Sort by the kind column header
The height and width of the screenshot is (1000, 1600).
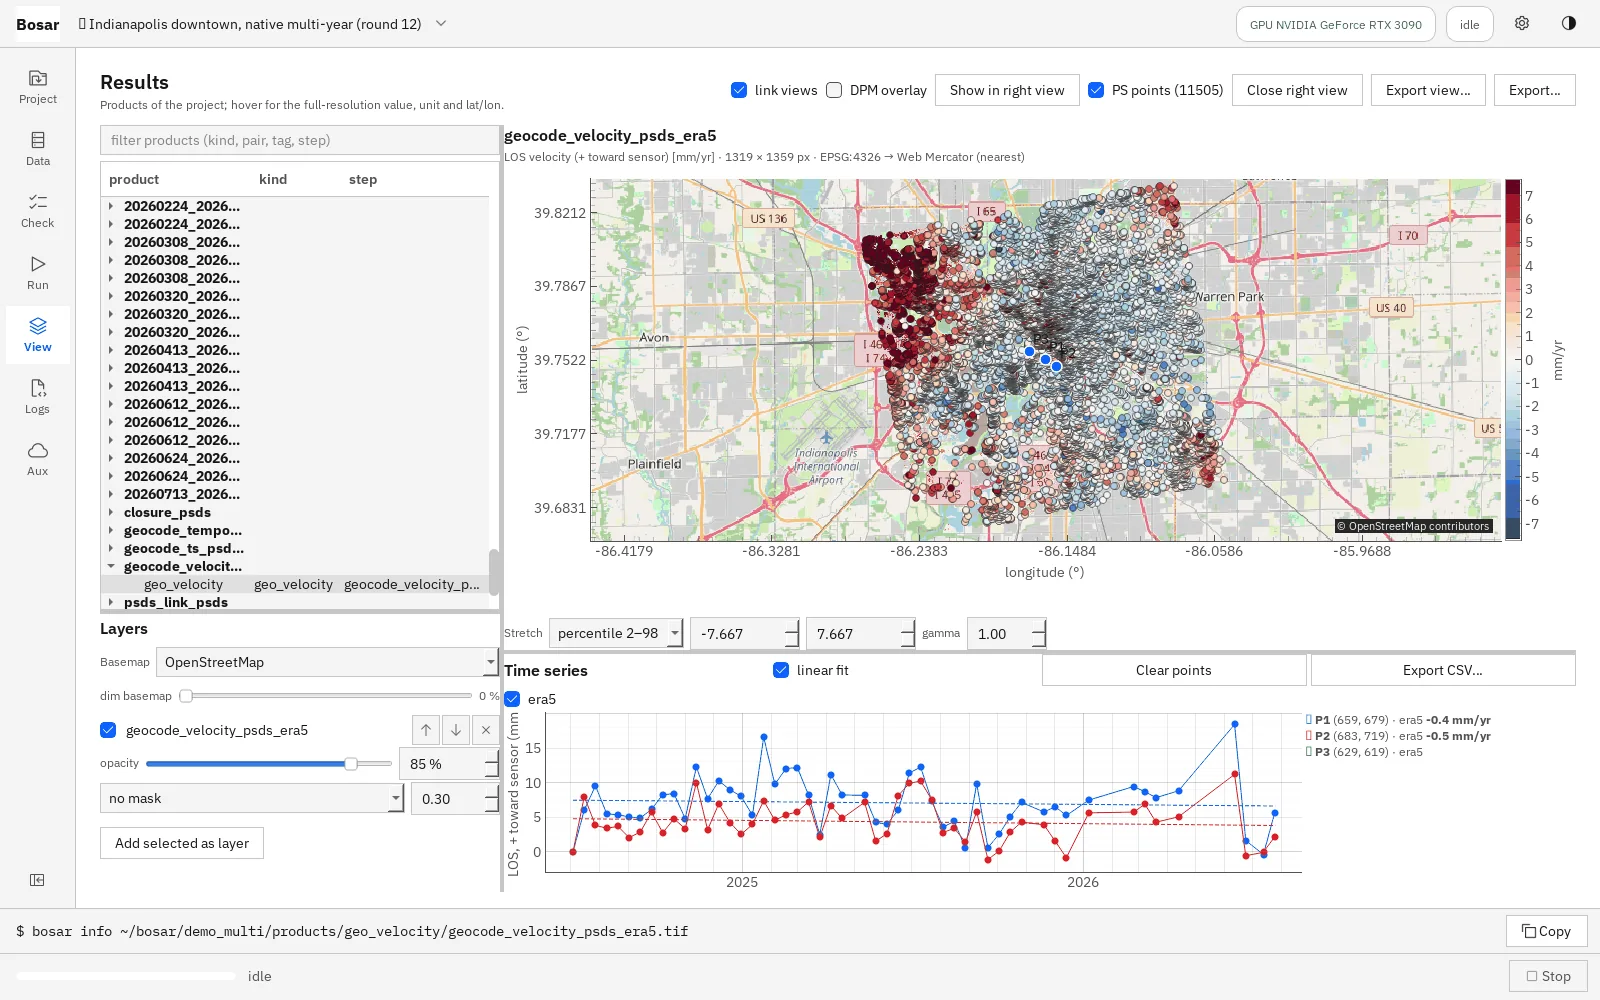pos(273,180)
